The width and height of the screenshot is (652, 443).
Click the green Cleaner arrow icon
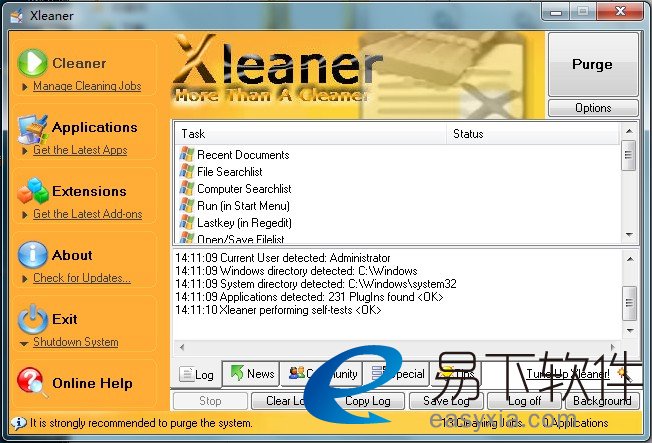pyautogui.click(x=32, y=62)
